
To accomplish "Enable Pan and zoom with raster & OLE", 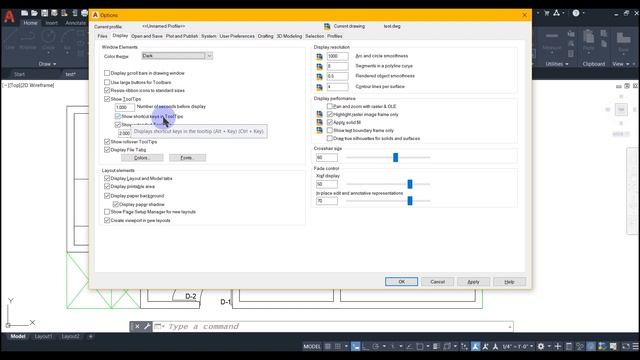I will coord(330,106).
